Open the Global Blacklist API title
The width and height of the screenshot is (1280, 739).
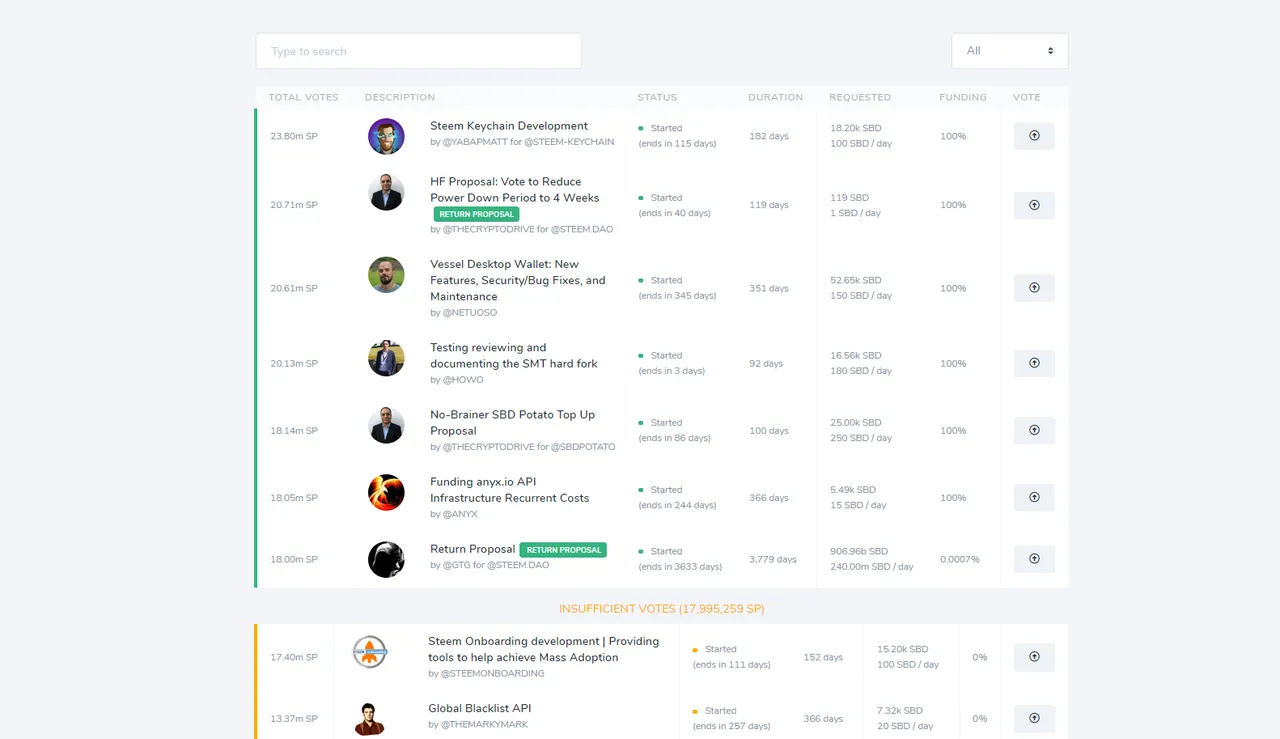pyautogui.click(x=480, y=708)
